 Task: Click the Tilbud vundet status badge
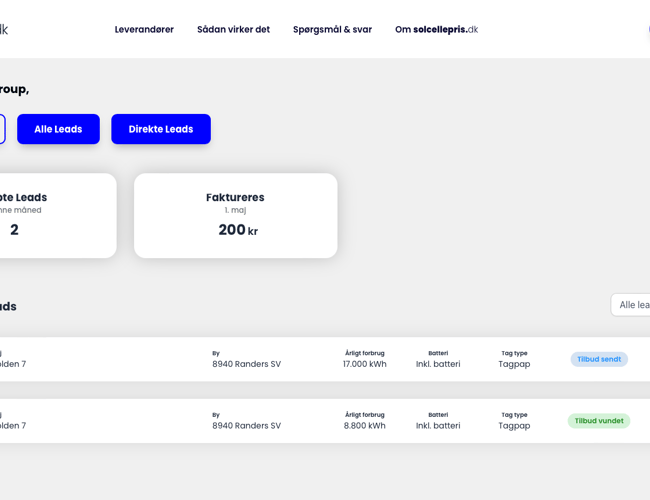(x=599, y=421)
